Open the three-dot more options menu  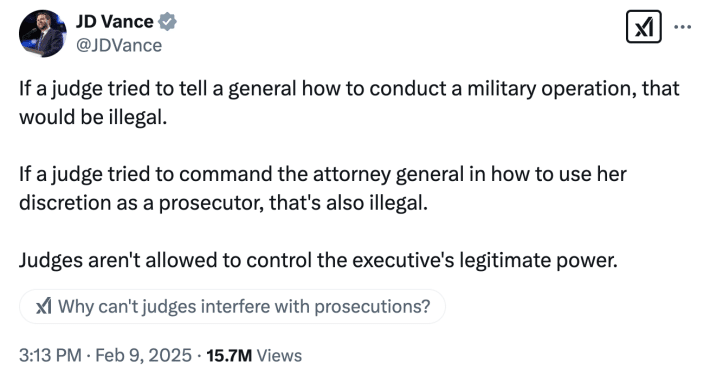click(x=682, y=27)
